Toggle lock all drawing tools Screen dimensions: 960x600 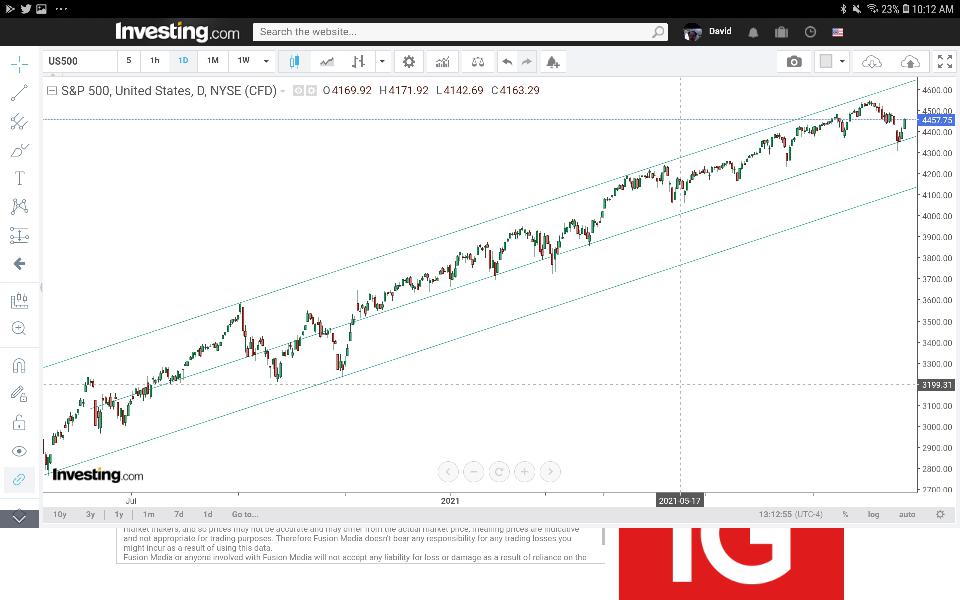point(19,422)
